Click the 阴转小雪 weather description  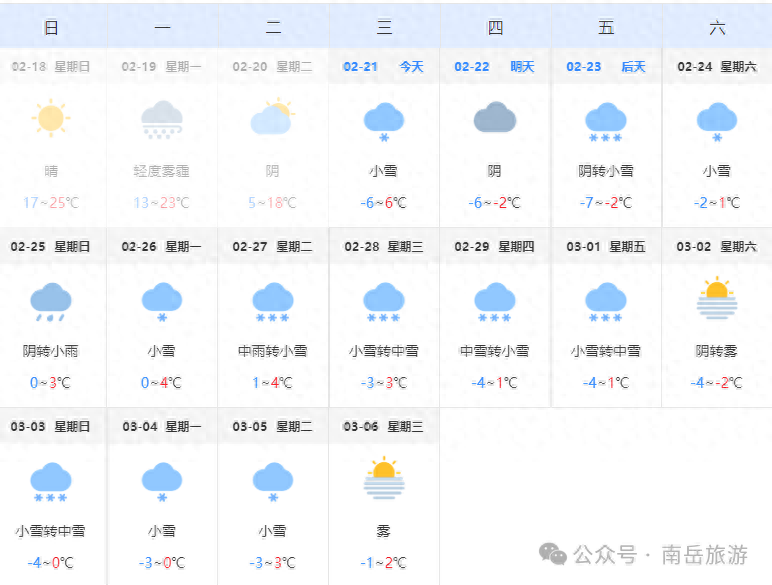606,171
